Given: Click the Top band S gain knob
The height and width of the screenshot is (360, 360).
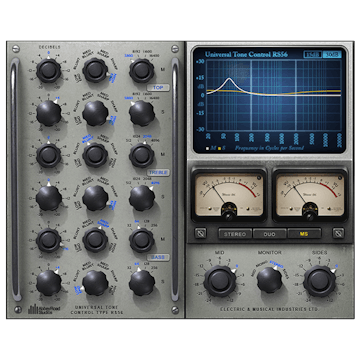Looking at the screenshot, I should [49, 113].
